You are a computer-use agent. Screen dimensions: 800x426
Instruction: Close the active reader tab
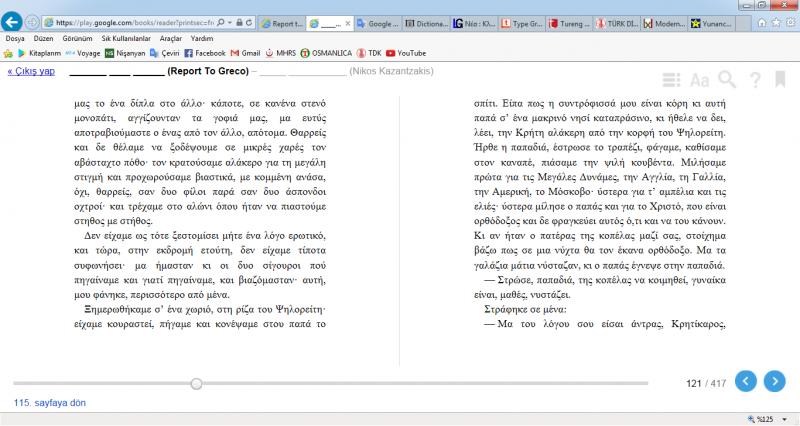pyautogui.click(x=348, y=23)
